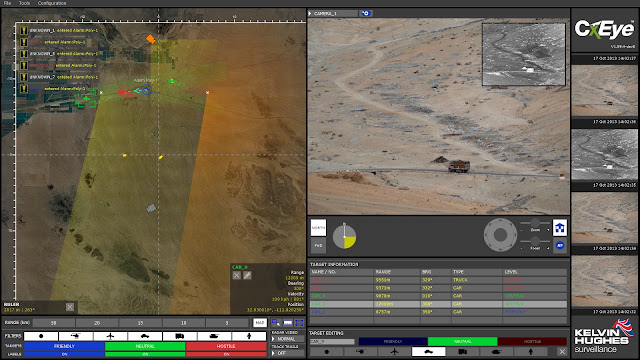Set target type to truck icon
Image resolution: width=640 pixels, height=360 pixels.
(462, 351)
